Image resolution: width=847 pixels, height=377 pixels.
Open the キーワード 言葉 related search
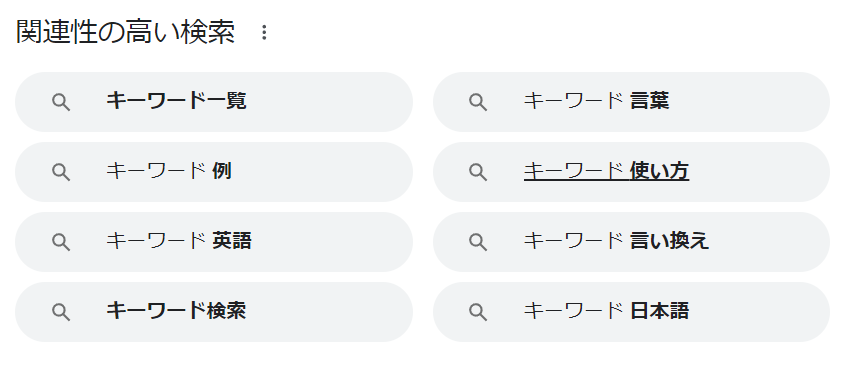tap(596, 102)
